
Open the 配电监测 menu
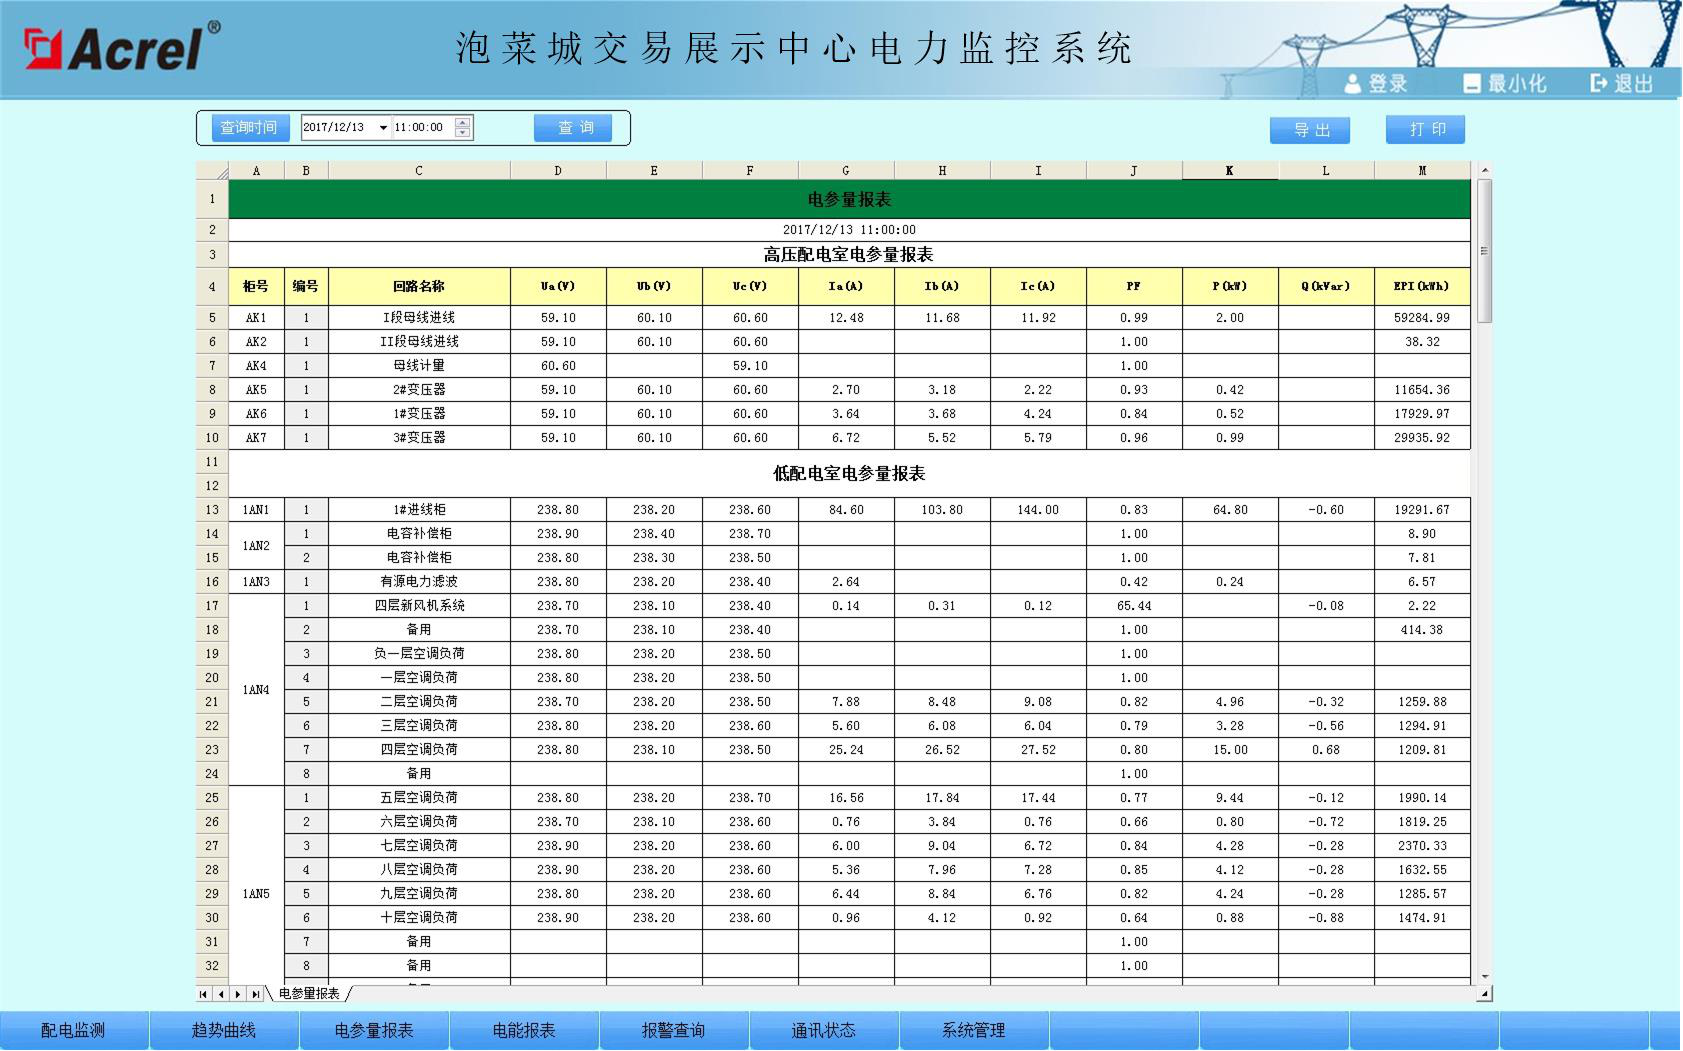click(x=74, y=1030)
